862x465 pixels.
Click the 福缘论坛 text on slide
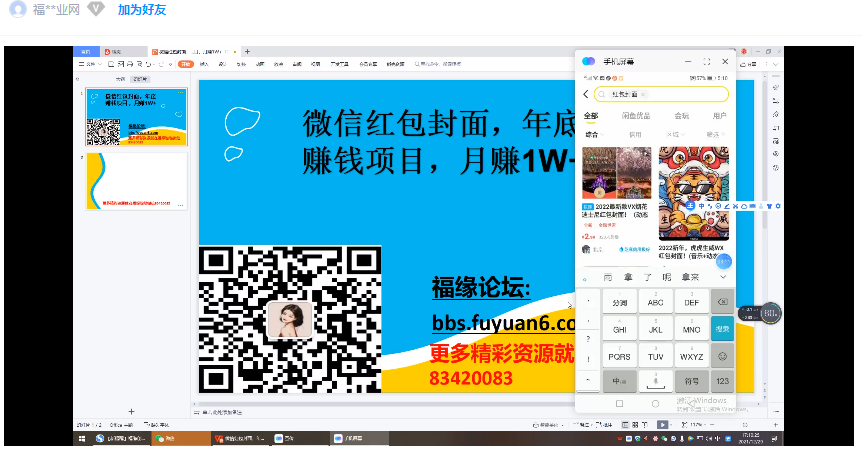[481, 287]
